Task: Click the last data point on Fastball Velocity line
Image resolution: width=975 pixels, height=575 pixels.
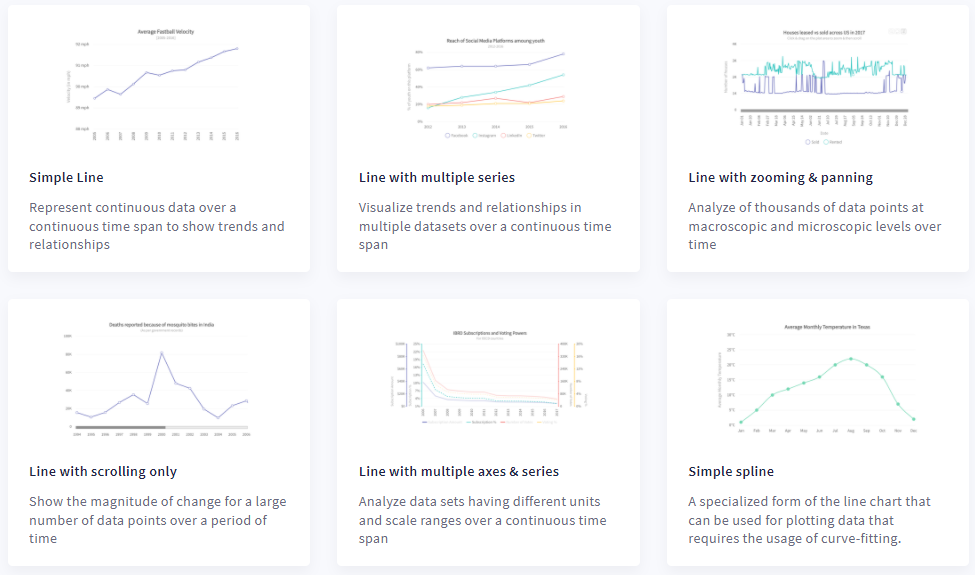Action: click(237, 48)
